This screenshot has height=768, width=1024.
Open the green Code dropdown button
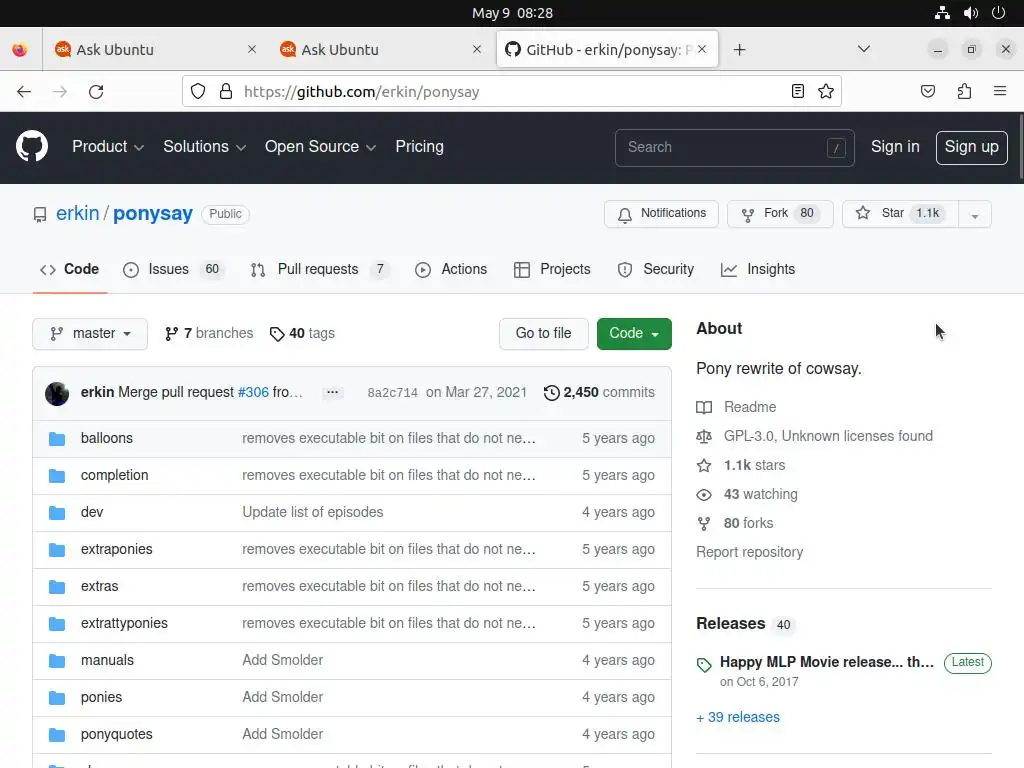(634, 334)
